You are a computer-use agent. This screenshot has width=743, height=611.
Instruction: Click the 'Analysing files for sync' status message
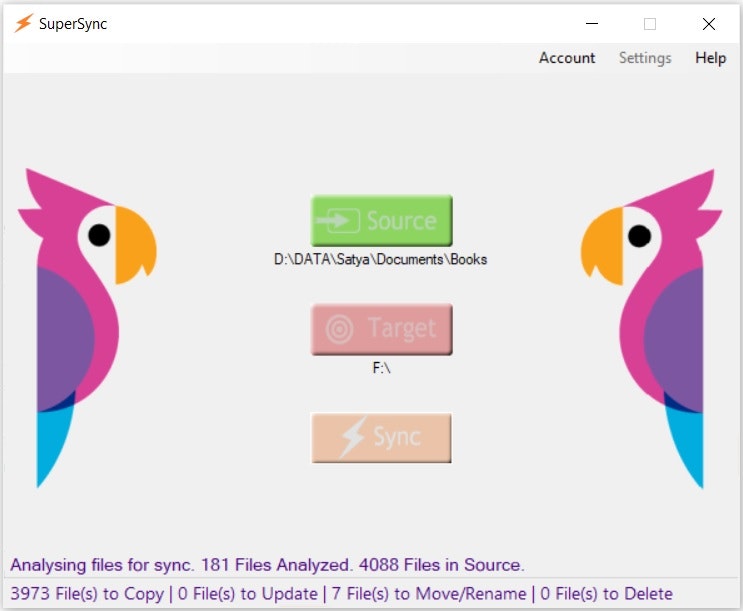pos(267,565)
